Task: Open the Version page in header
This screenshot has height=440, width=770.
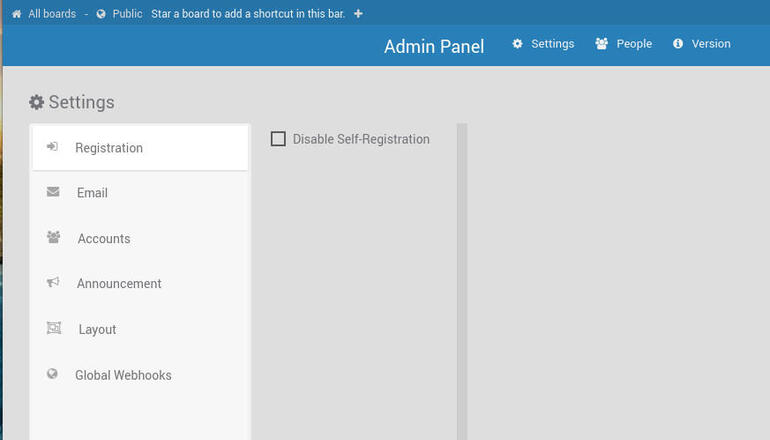Action: [x=711, y=44]
